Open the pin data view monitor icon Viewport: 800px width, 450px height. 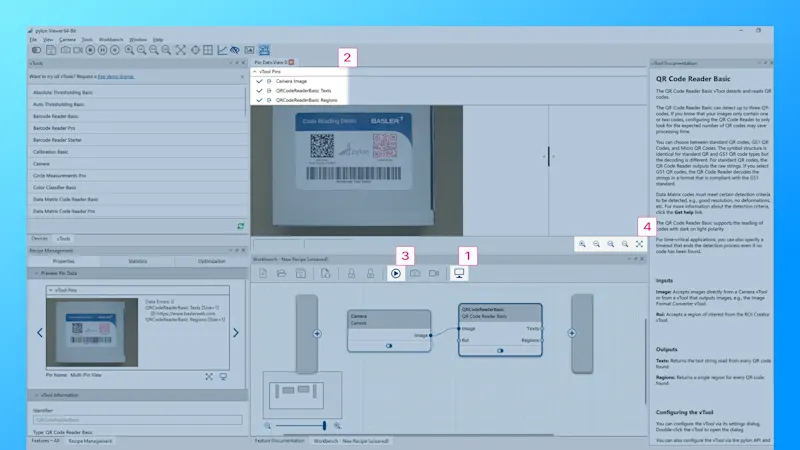(459, 273)
